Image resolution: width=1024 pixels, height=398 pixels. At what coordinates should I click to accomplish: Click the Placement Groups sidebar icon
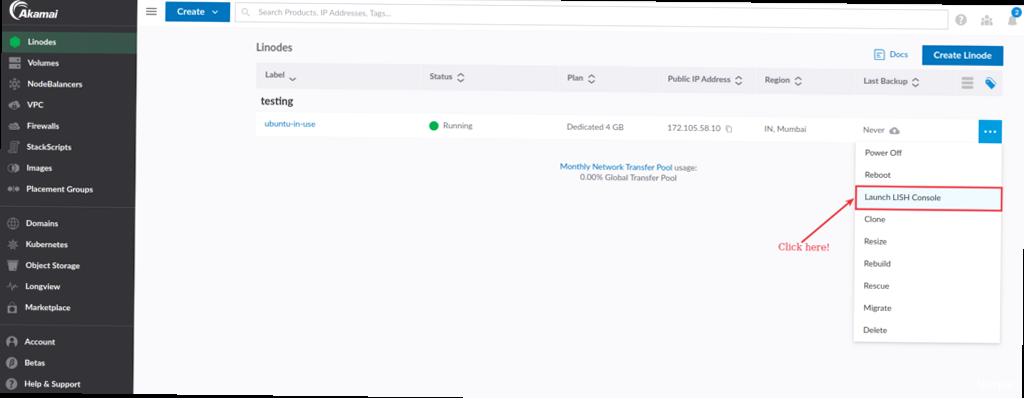14,190
